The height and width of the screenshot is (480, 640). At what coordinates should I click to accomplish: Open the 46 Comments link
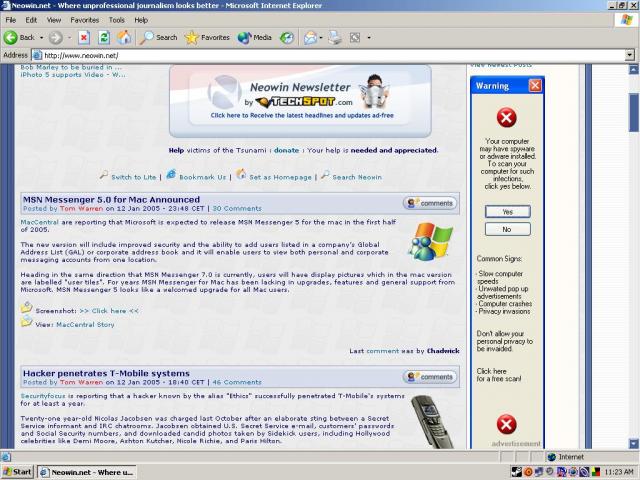(237, 382)
